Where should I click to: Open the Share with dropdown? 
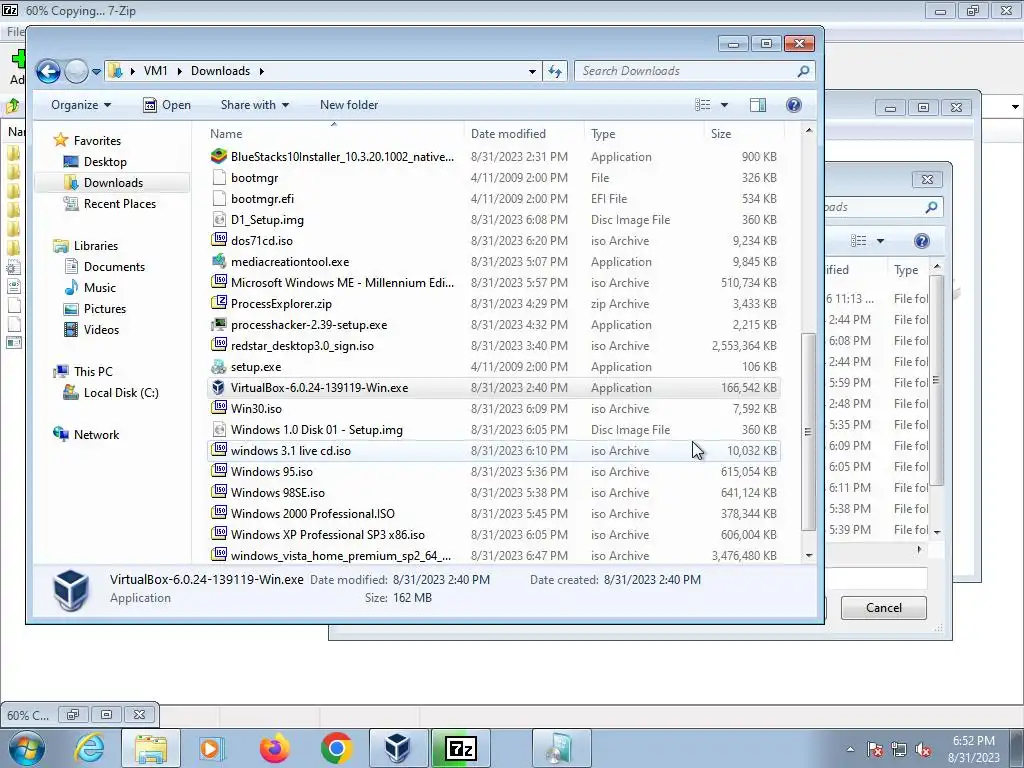pyautogui.click(x=255, y=105)
